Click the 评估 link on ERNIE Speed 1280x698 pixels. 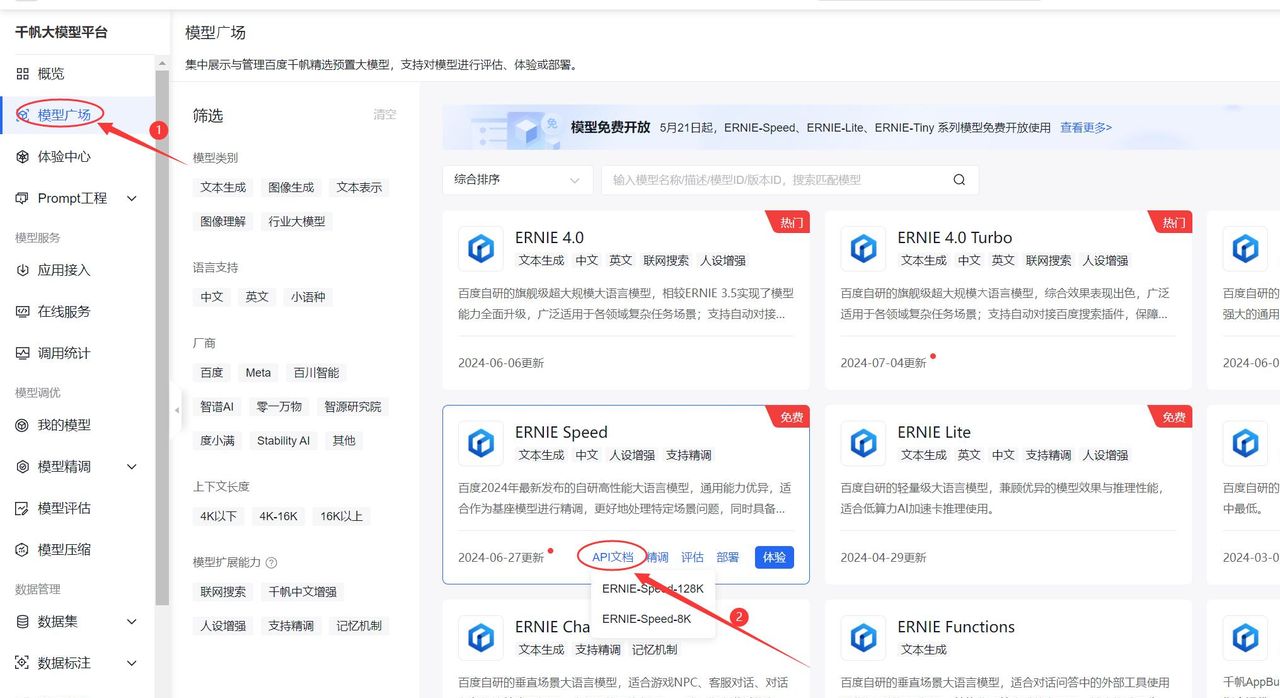pos(692,558)
